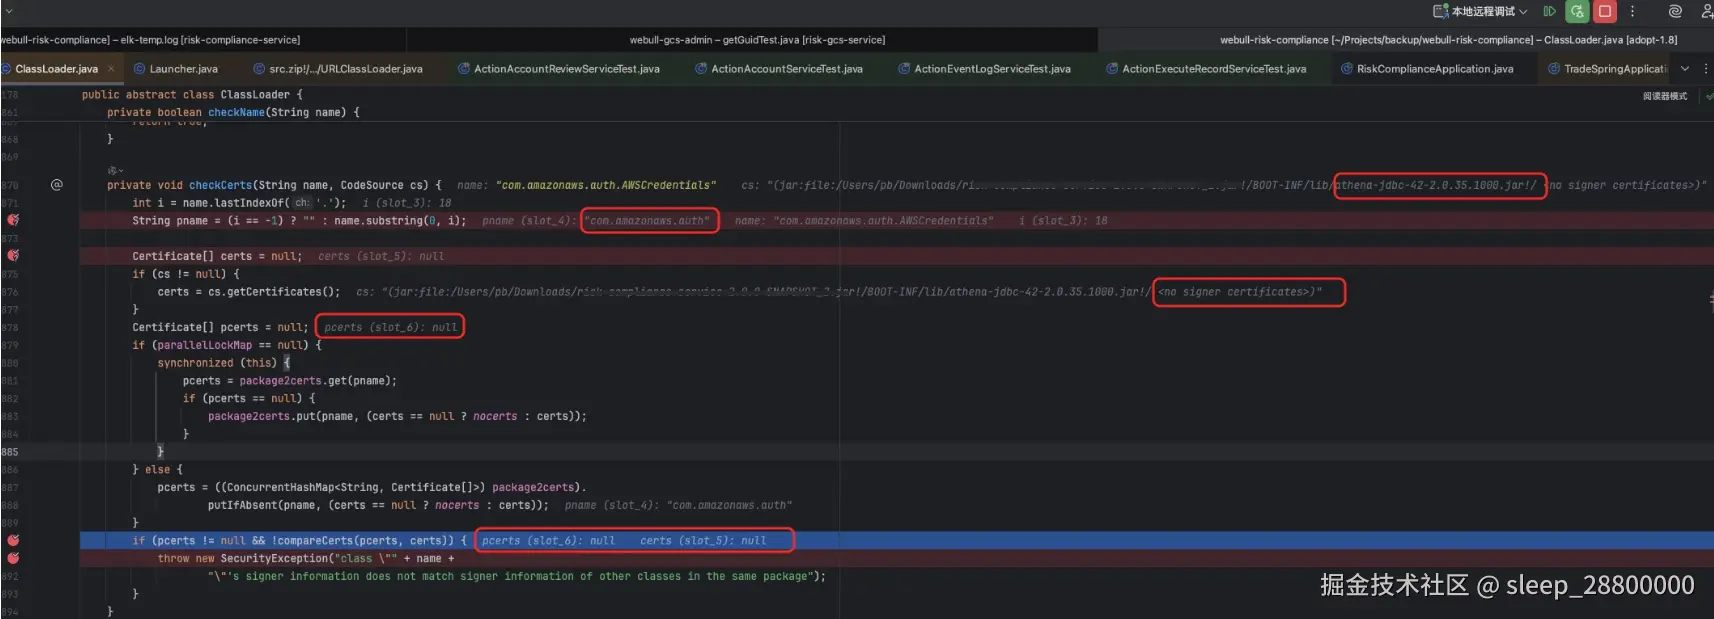Expand the author inlay hint above checkCerts
Screen dimensions: 1714x619
point(115,170)
